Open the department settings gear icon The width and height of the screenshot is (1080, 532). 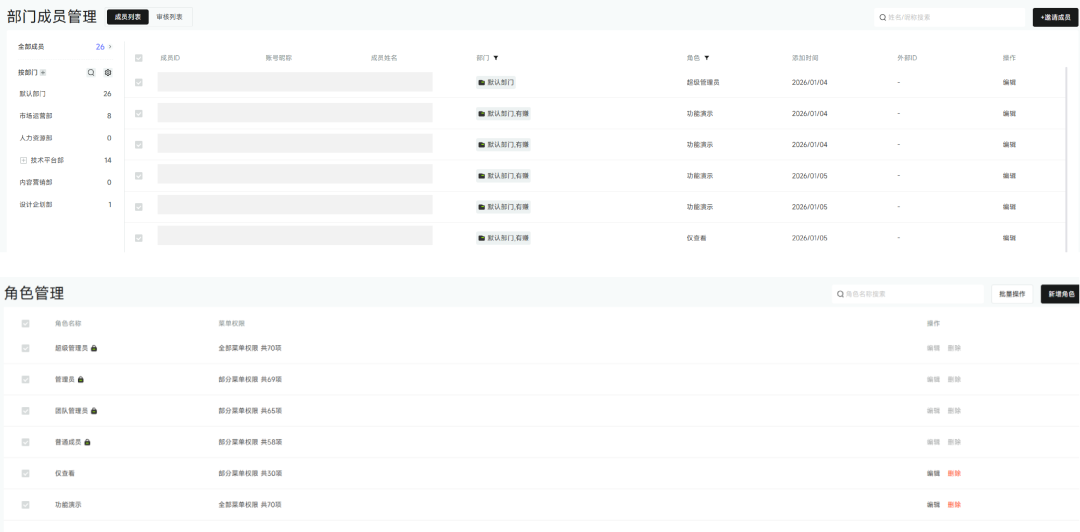tap(108, 72)
